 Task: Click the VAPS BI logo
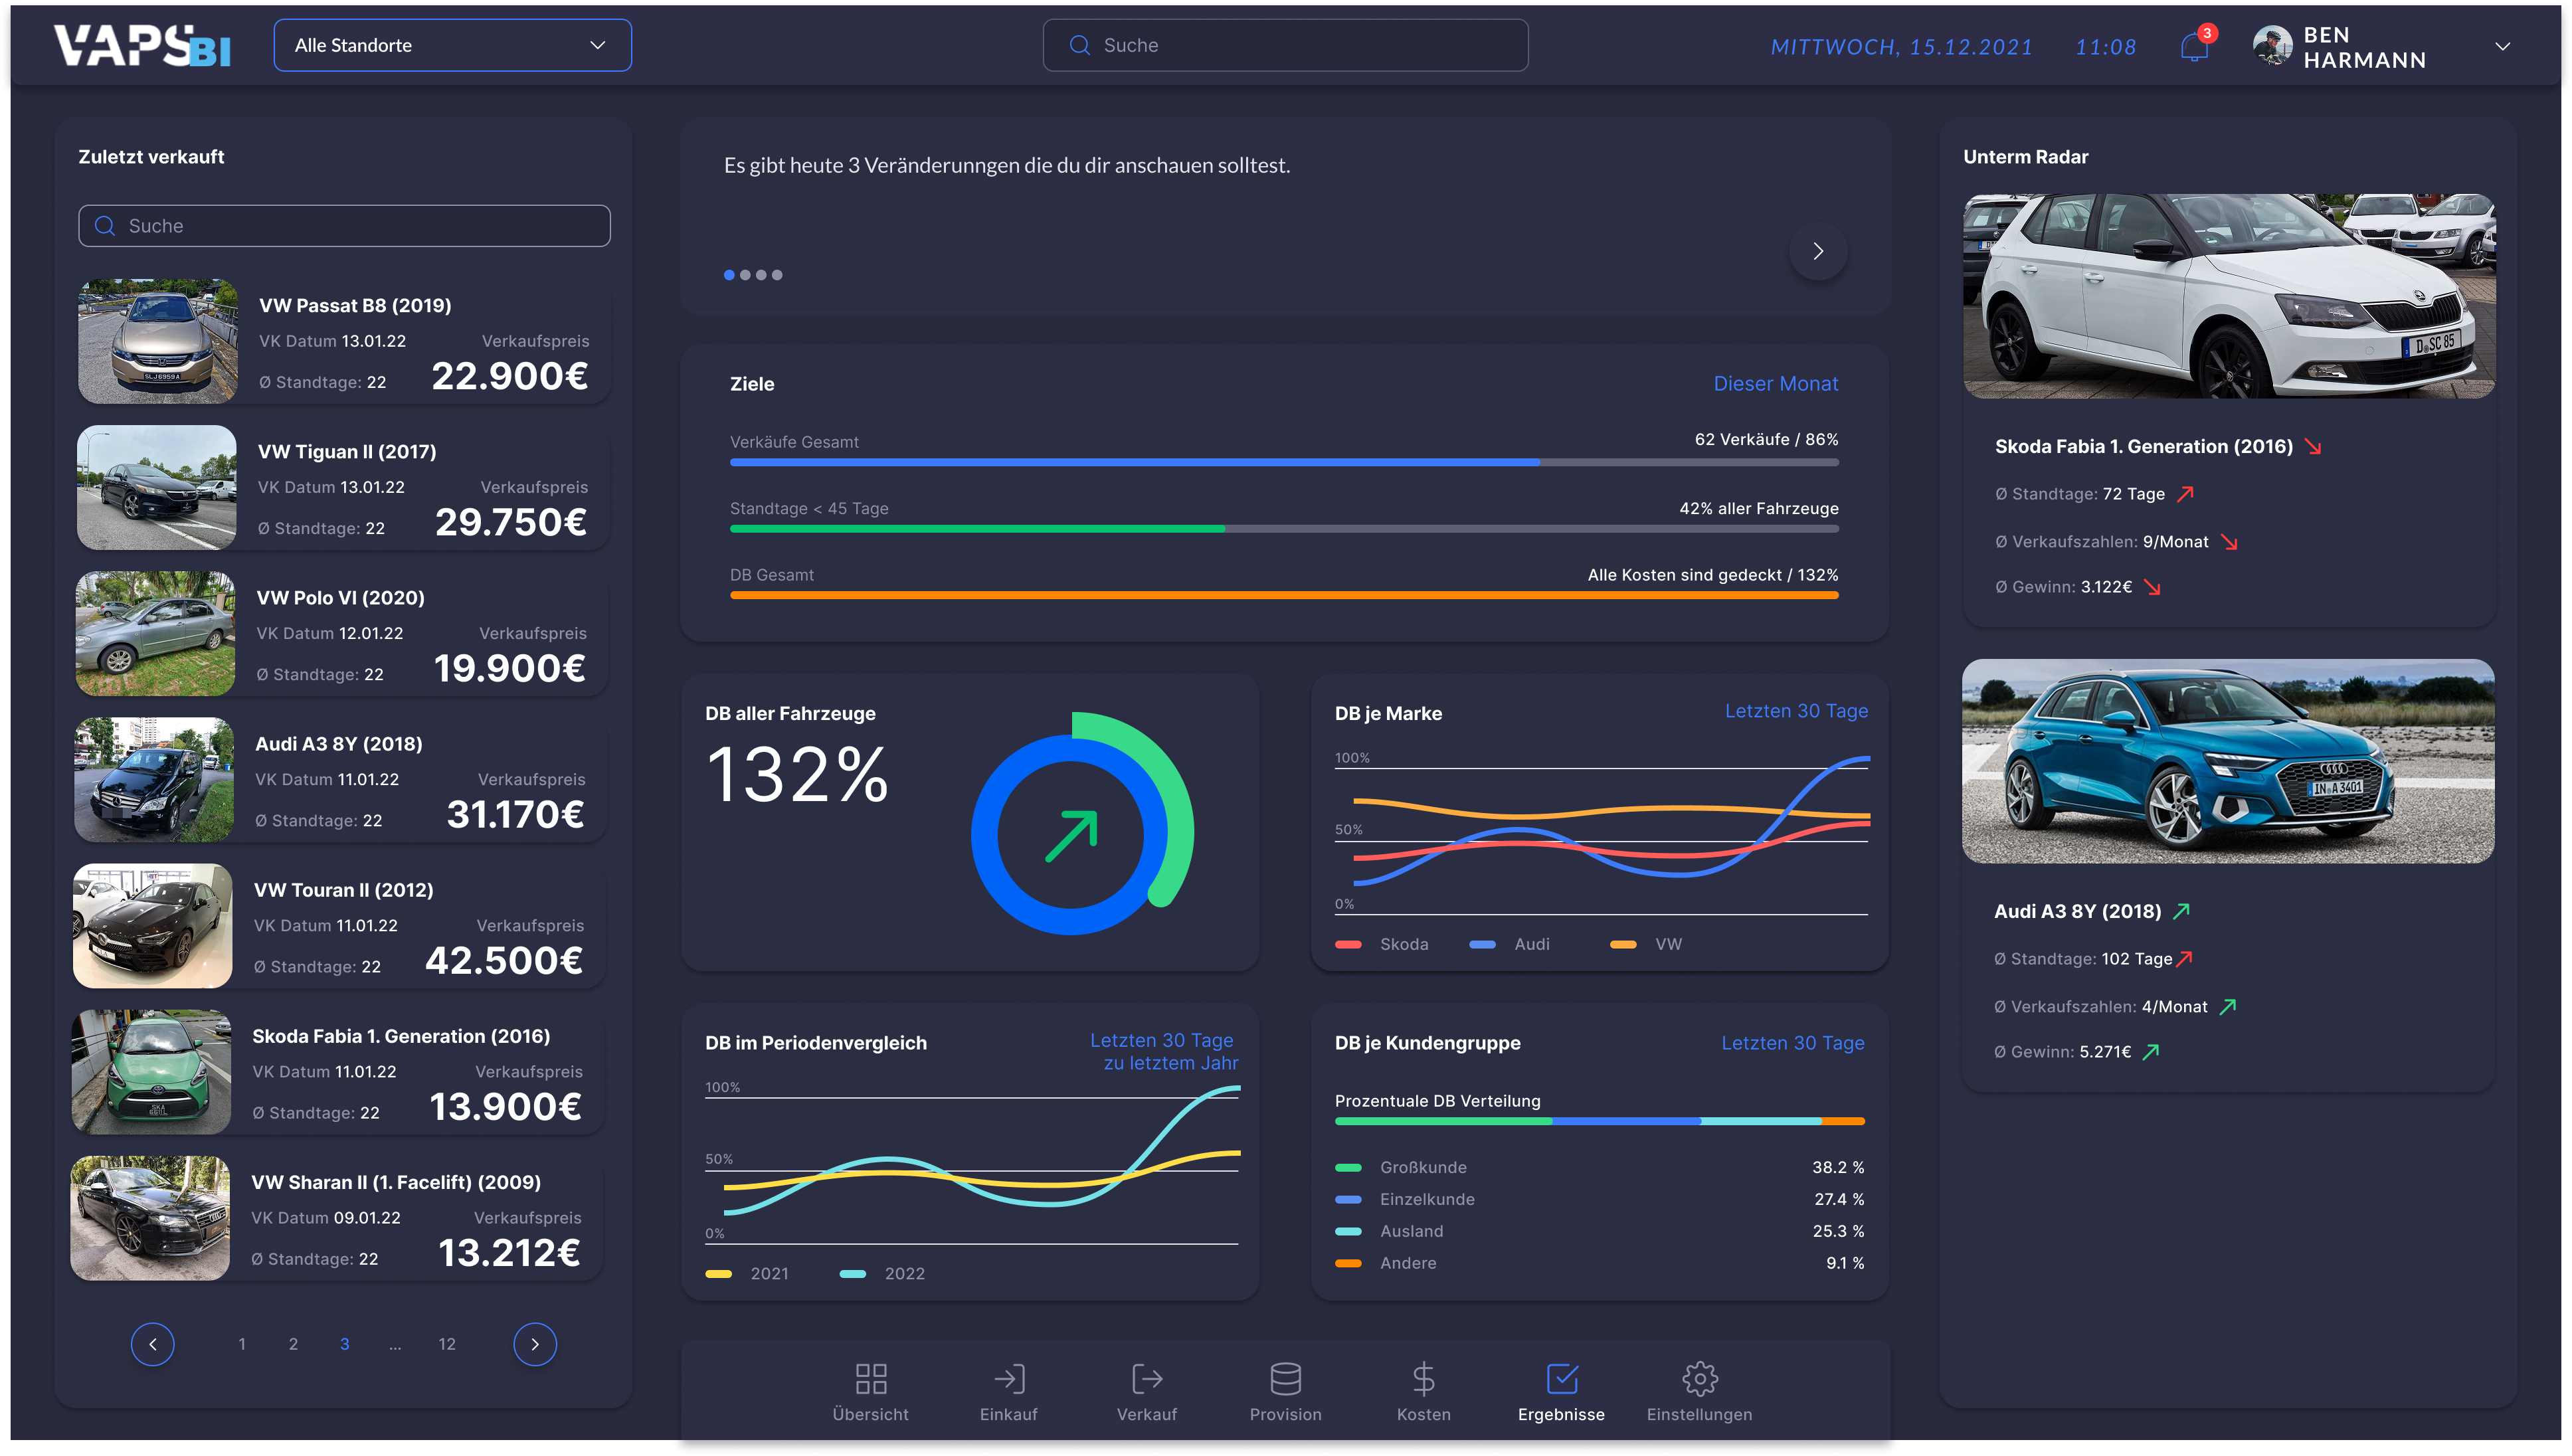pos(142,46)
